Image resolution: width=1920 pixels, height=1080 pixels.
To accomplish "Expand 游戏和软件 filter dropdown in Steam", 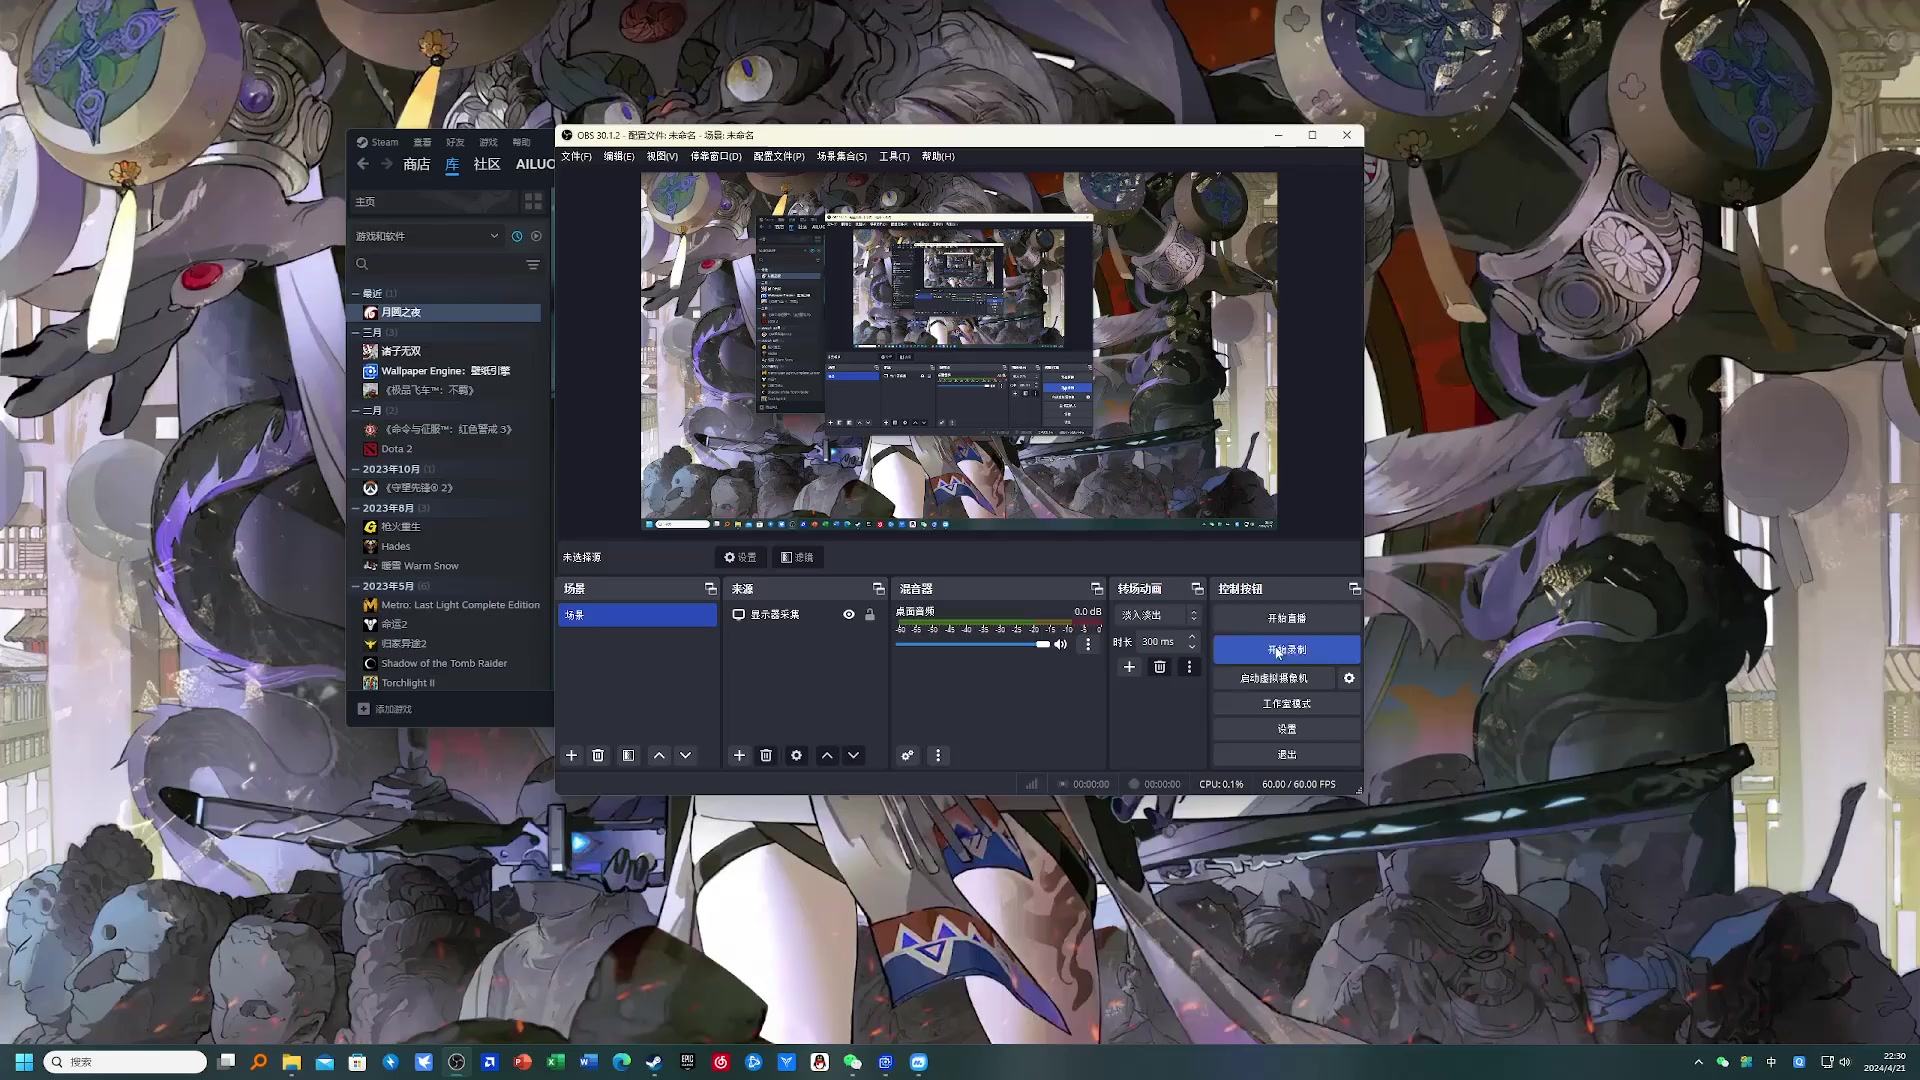I will point(494,236).
